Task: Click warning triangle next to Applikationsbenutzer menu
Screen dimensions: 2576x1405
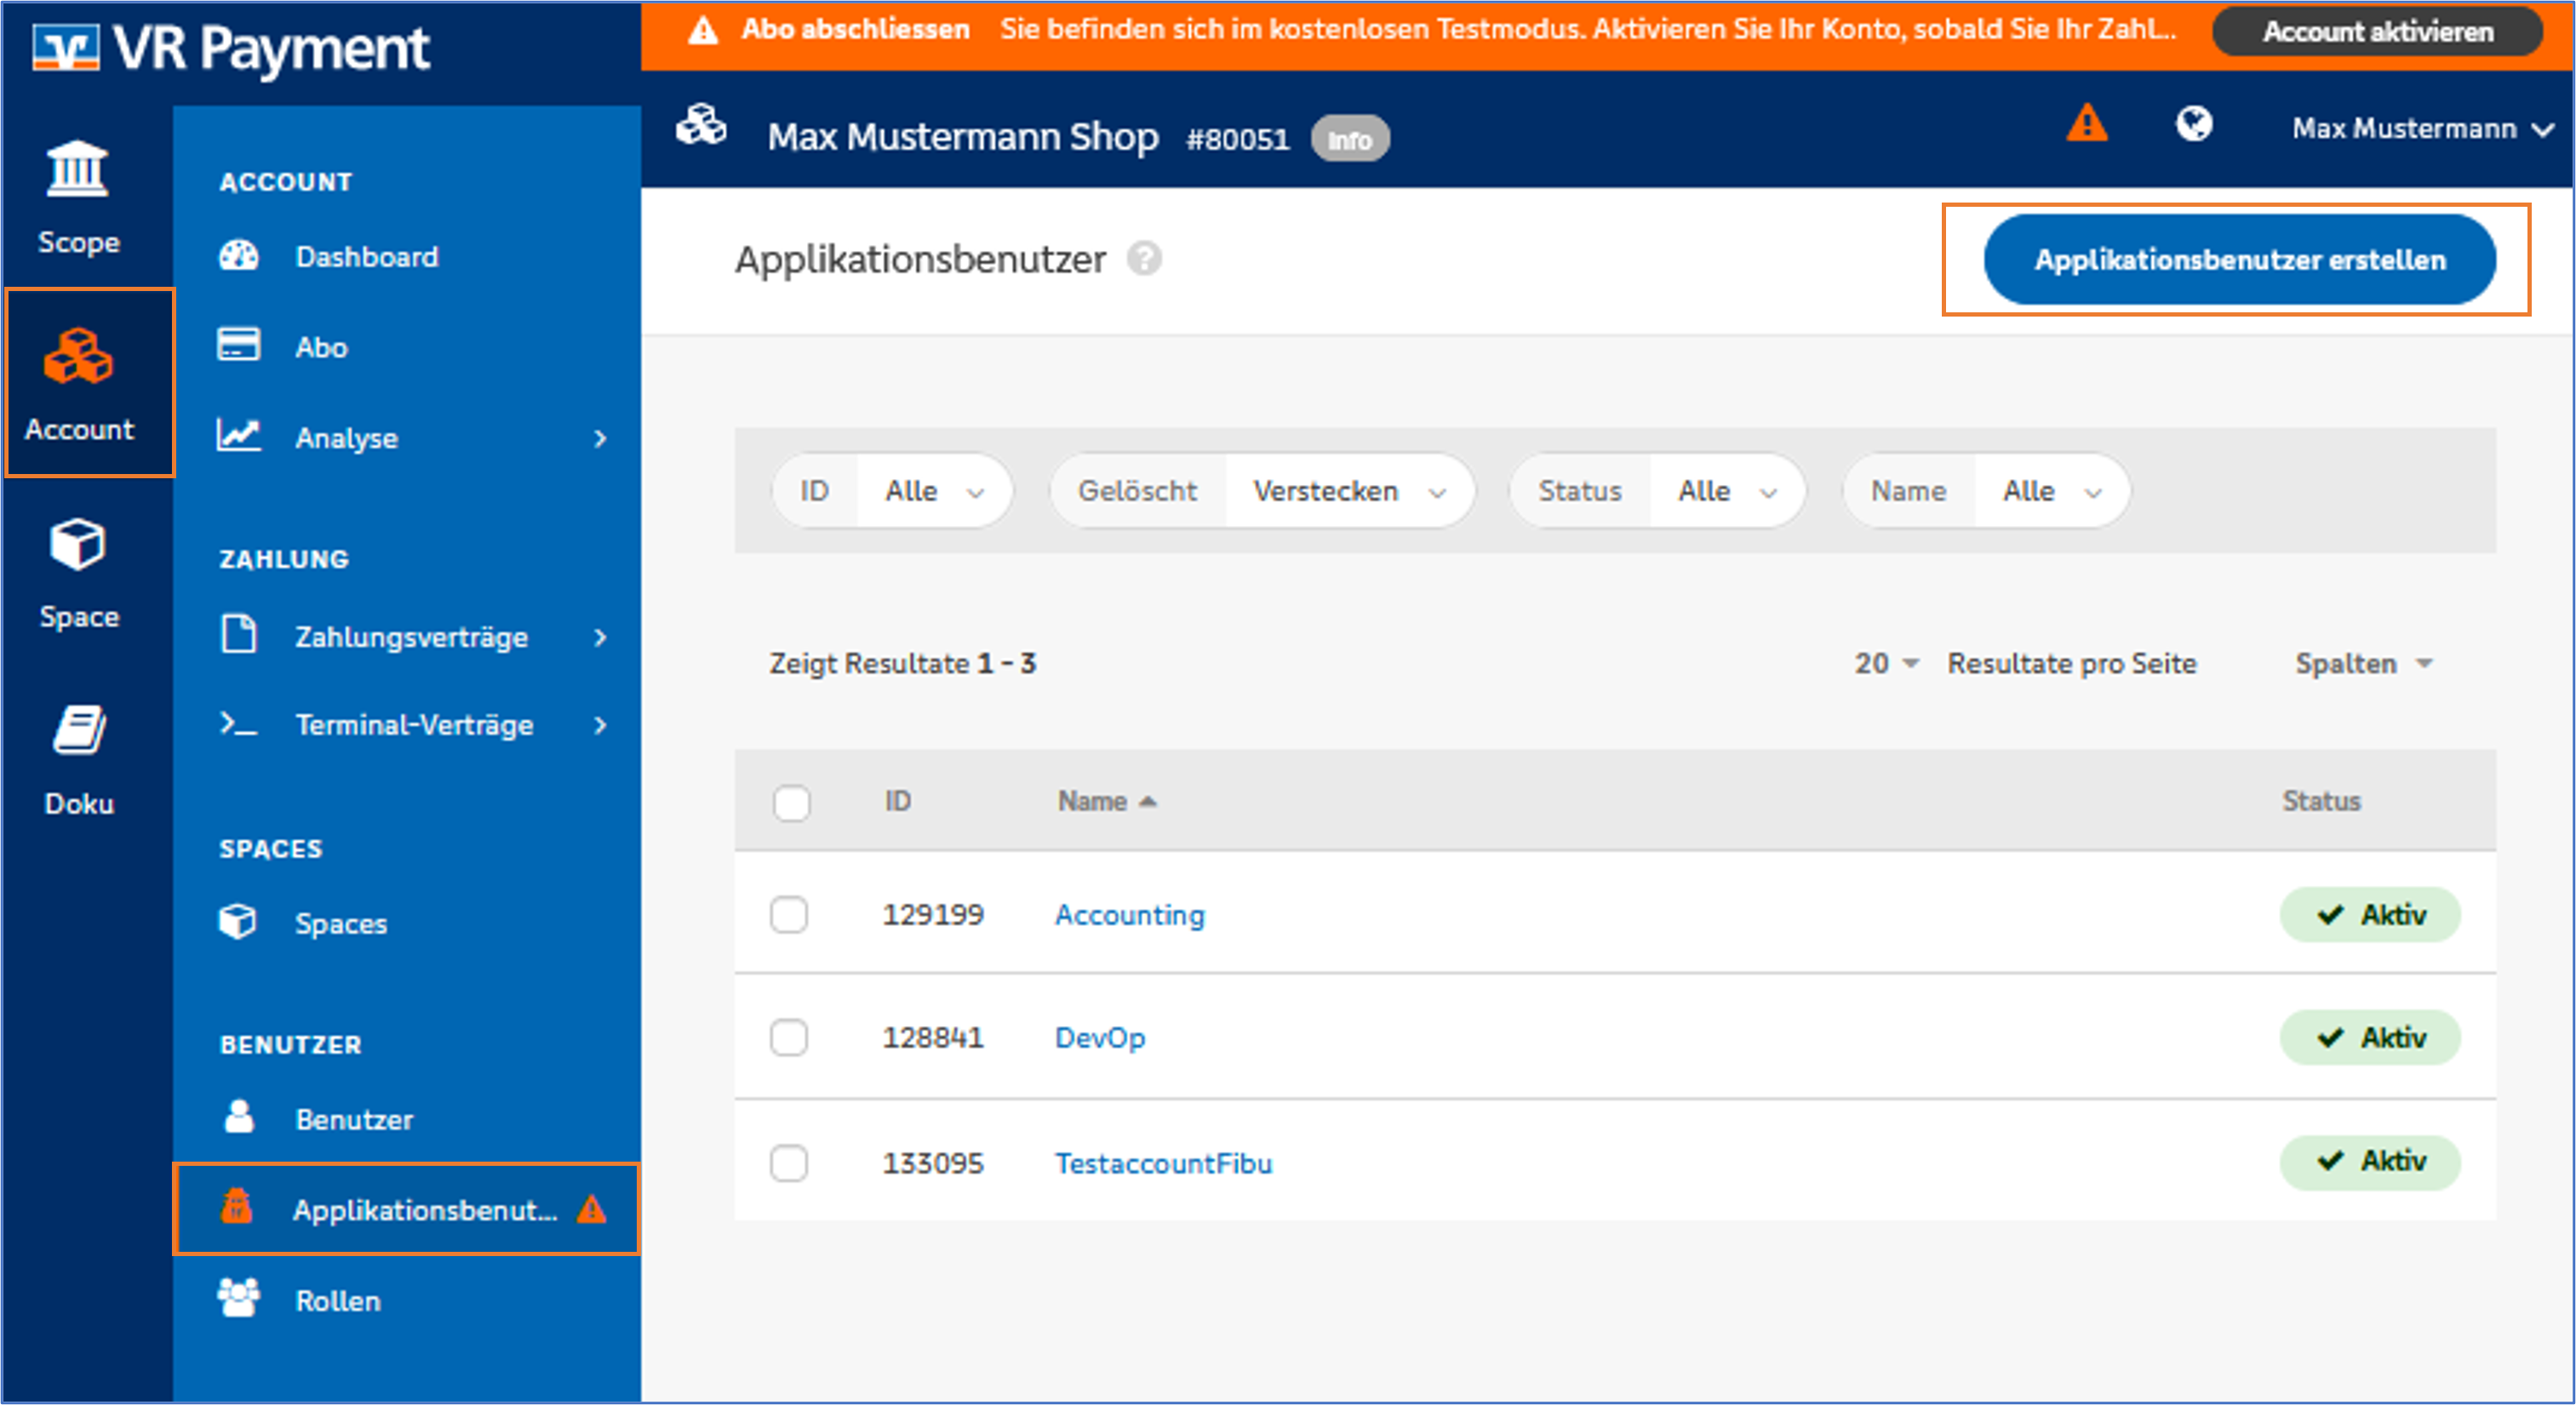Action: [592, 1210]
